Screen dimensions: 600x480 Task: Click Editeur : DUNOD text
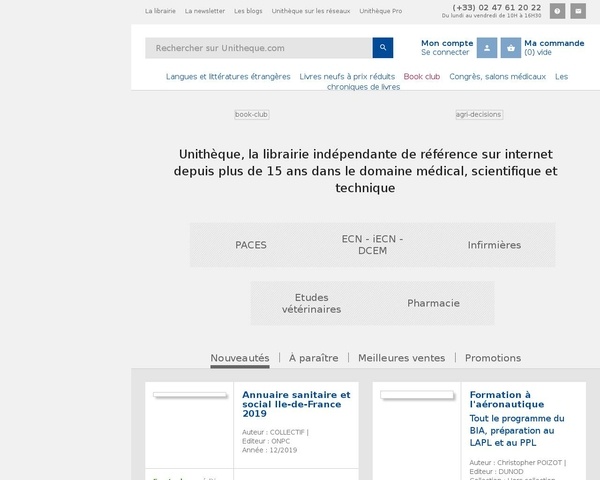click(496, 472)
